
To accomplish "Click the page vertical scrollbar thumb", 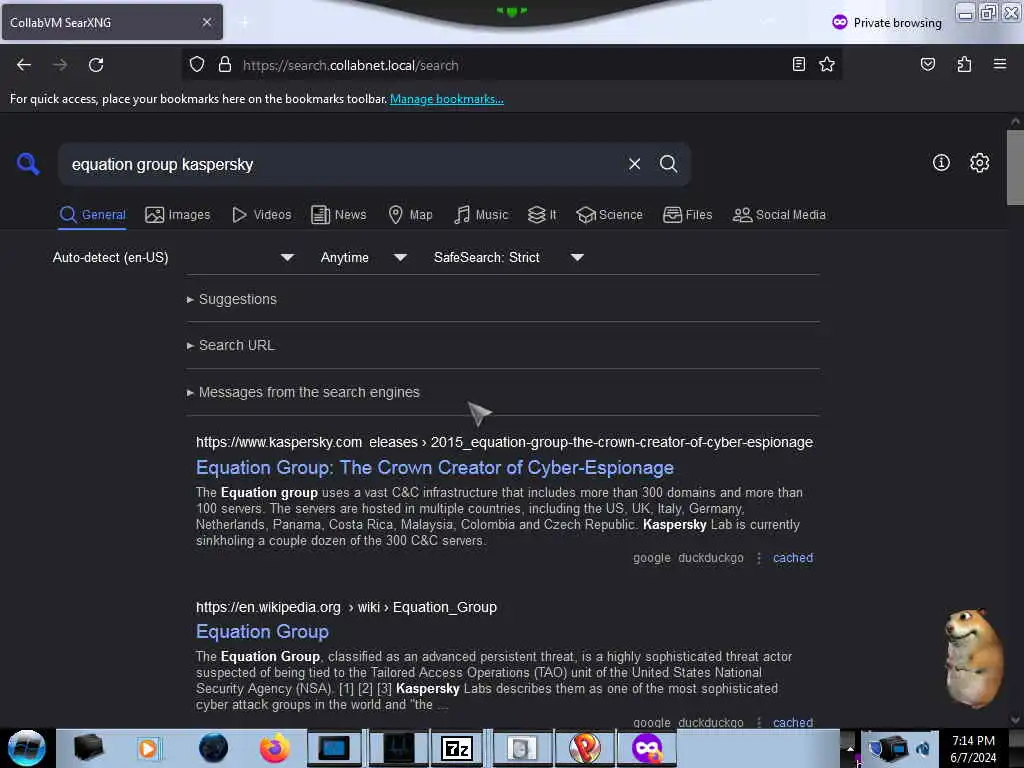I will pyautogui.click(x=1015, y=168).
